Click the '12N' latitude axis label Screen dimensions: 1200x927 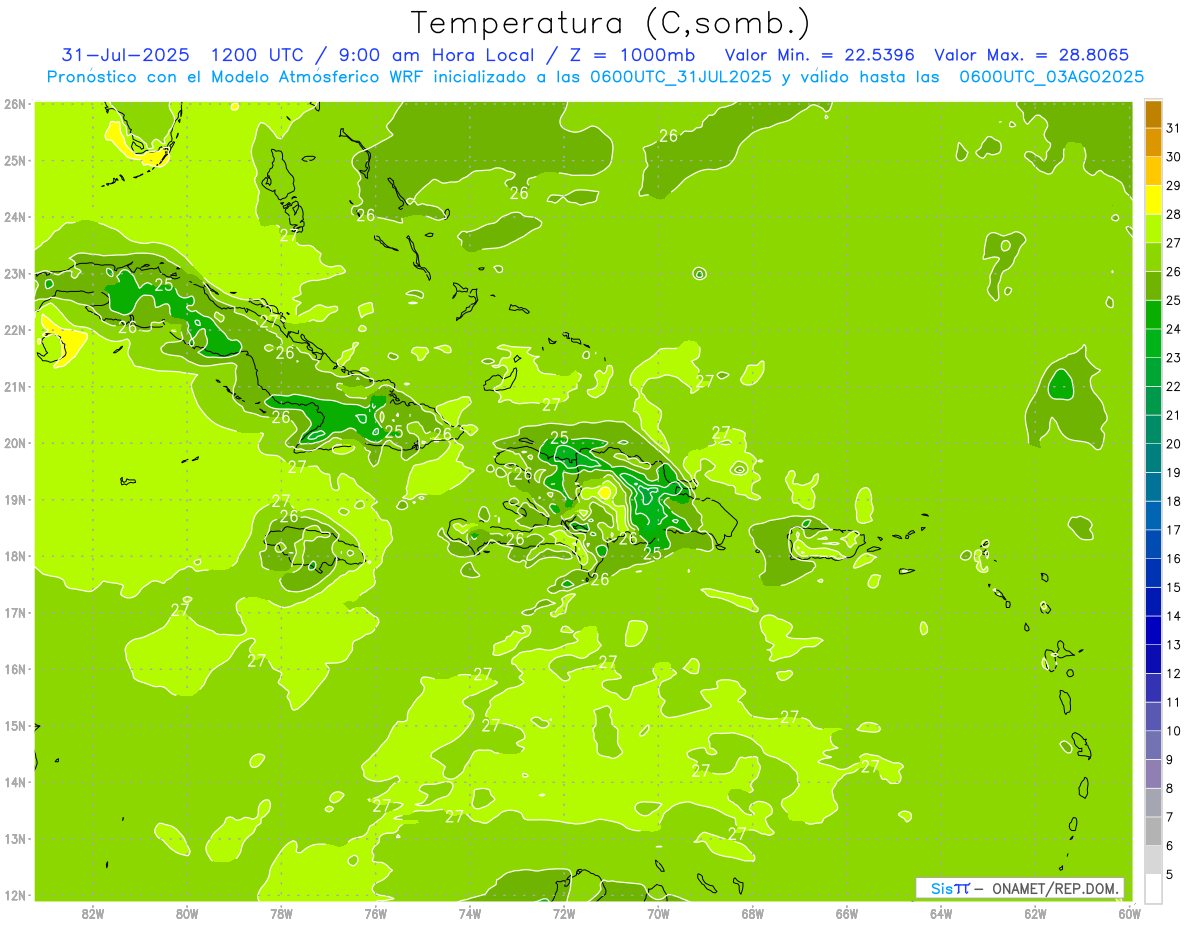tap(14, 895)
